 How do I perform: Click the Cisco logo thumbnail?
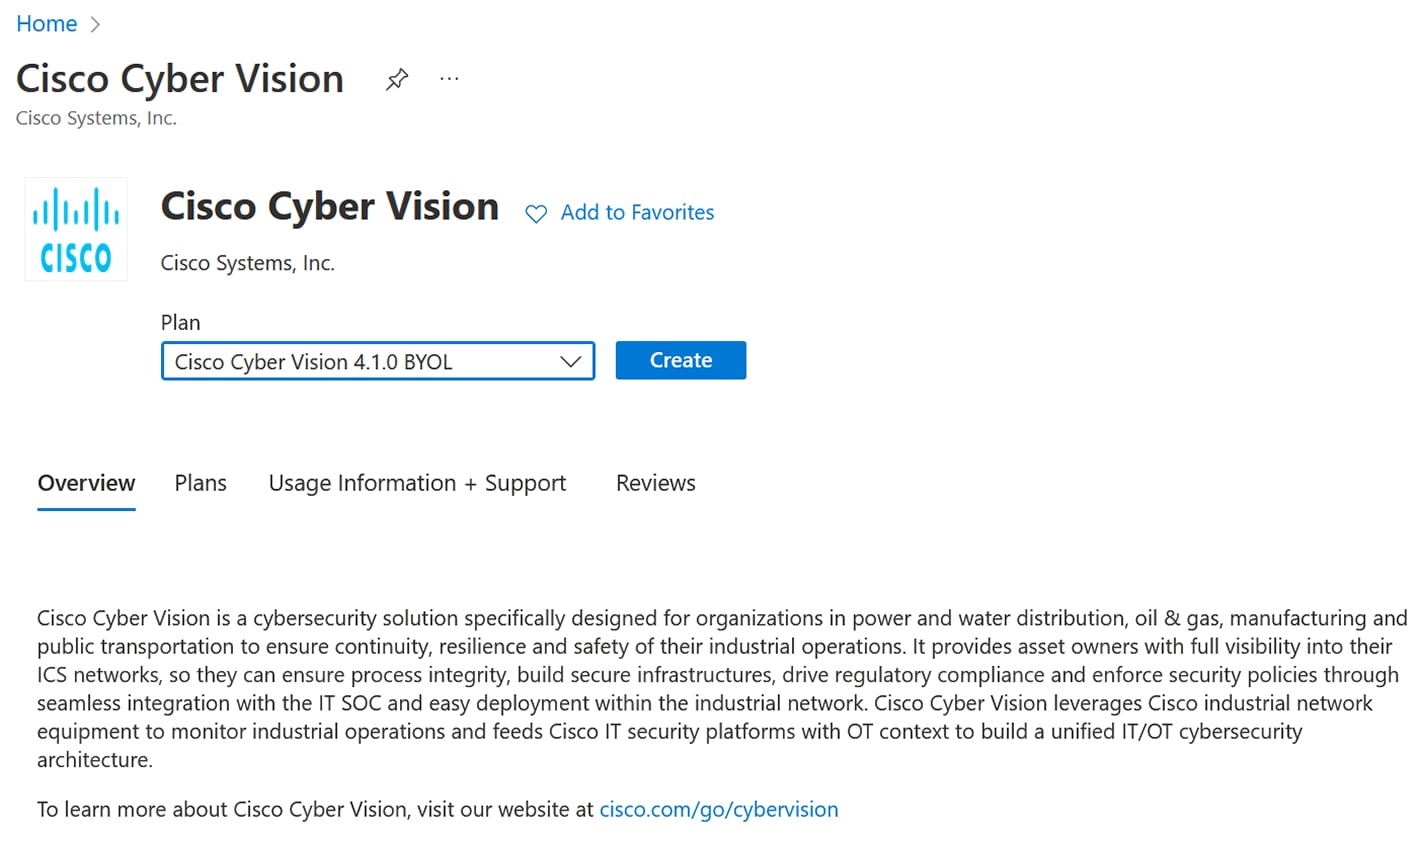click(75, 228)
